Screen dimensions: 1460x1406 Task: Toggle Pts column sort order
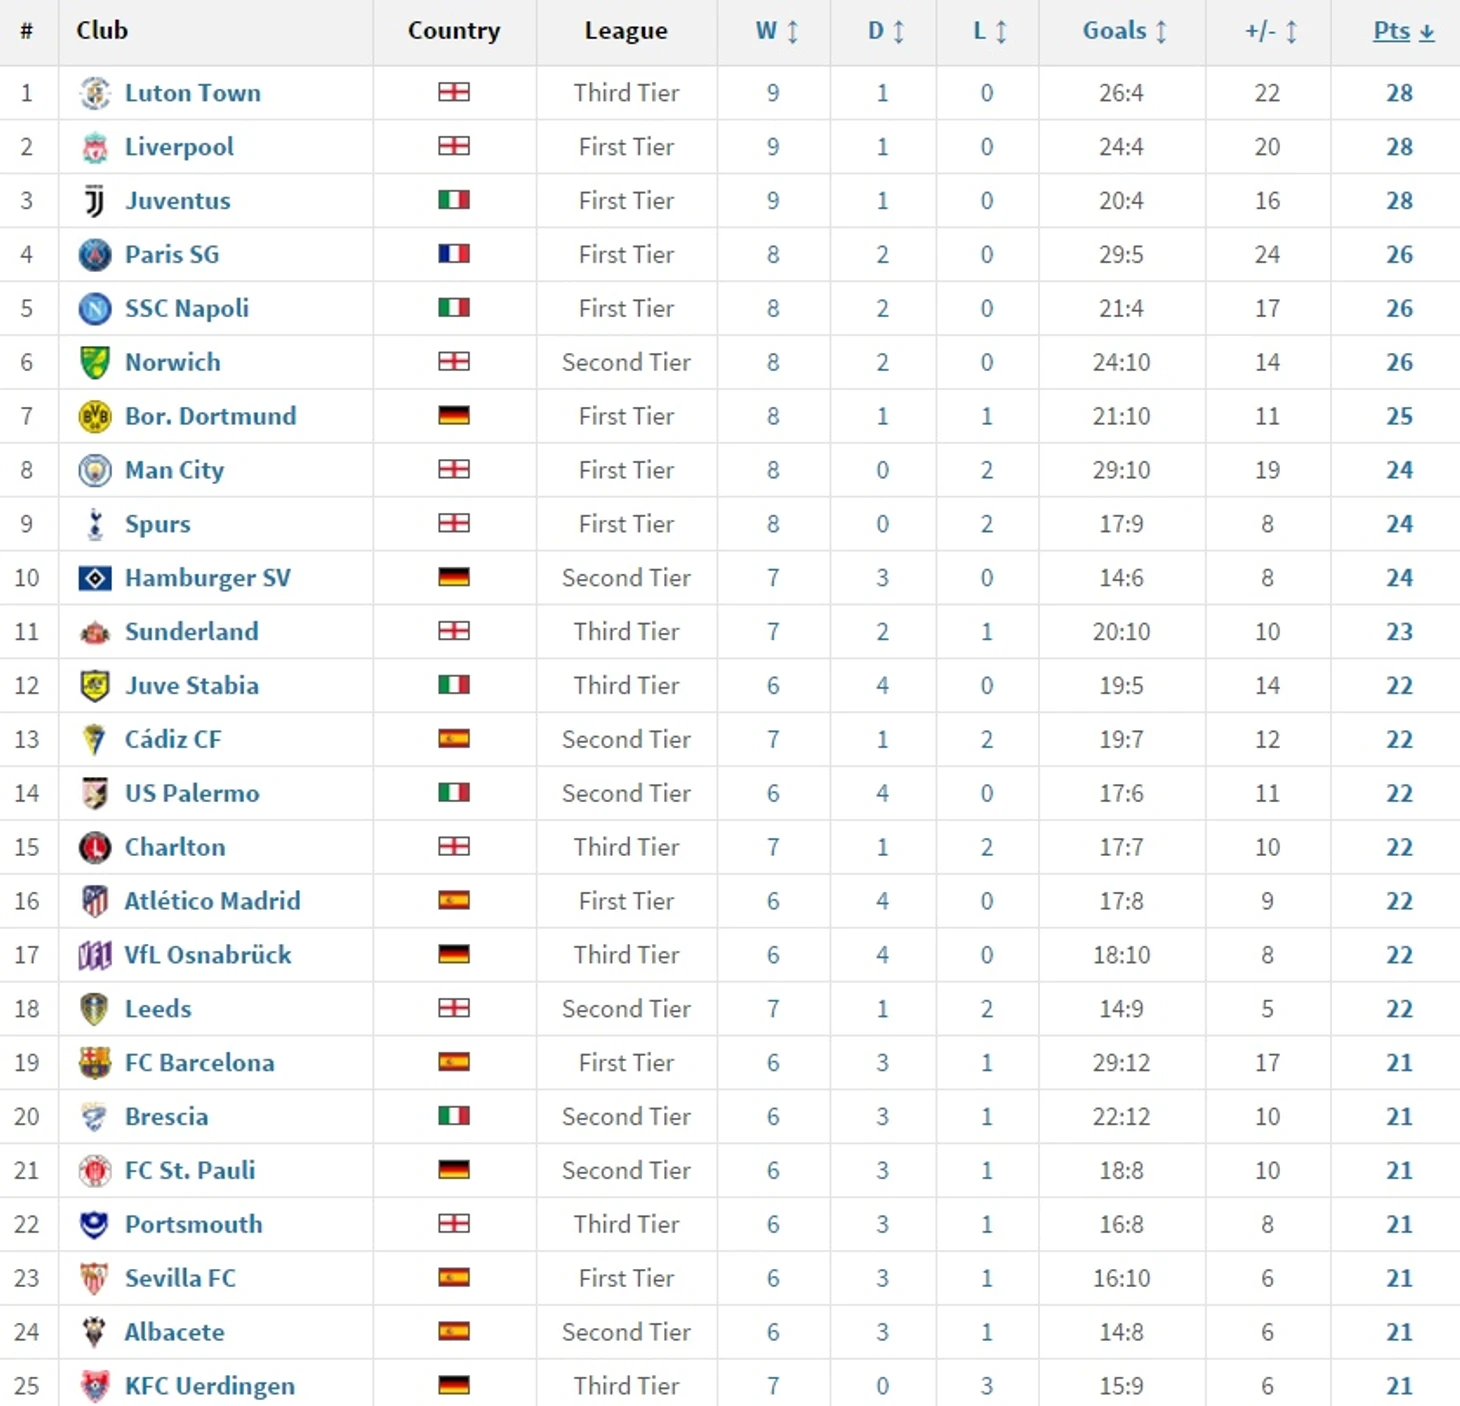click(x=1403, y=31)
